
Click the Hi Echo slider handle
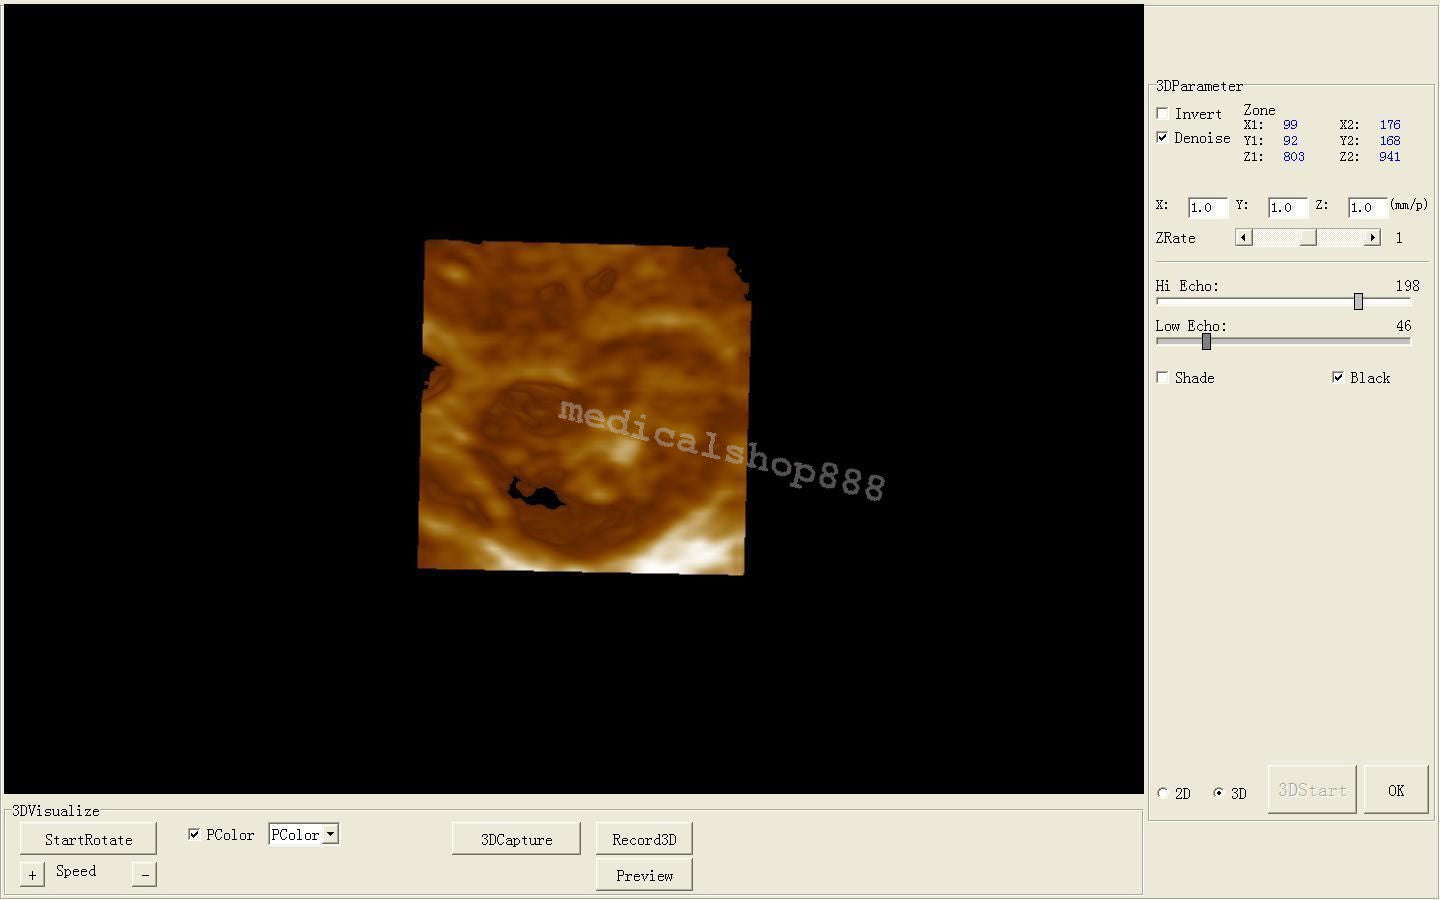click(1358, 301)
